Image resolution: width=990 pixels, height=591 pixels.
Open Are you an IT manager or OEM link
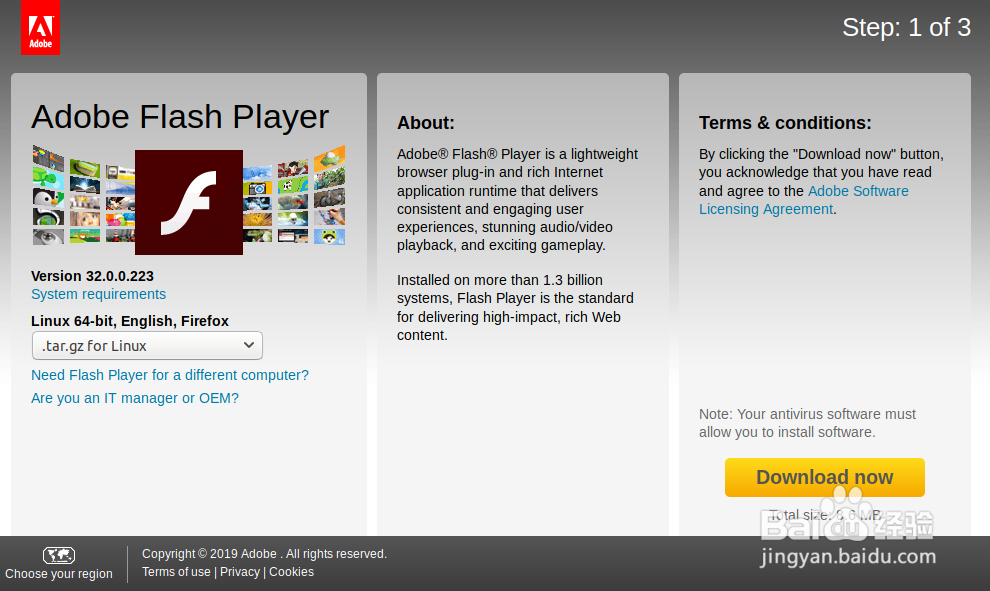135,398
